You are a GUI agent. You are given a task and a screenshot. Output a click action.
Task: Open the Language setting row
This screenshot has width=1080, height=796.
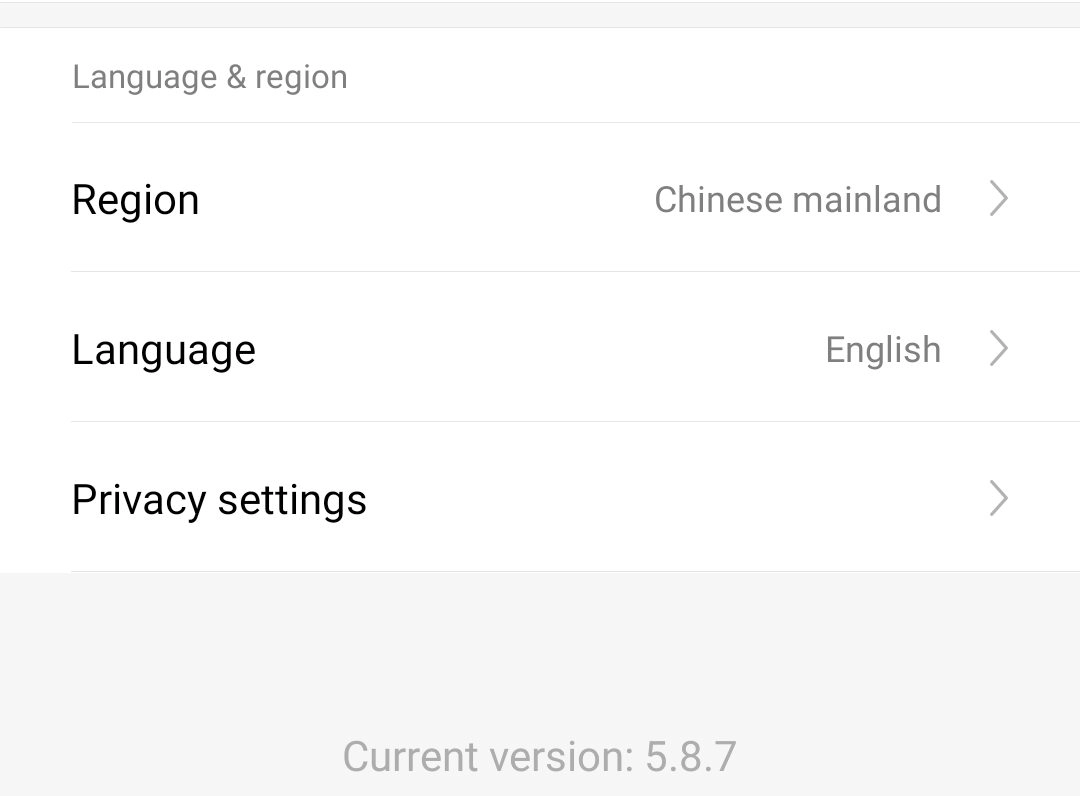540,349
